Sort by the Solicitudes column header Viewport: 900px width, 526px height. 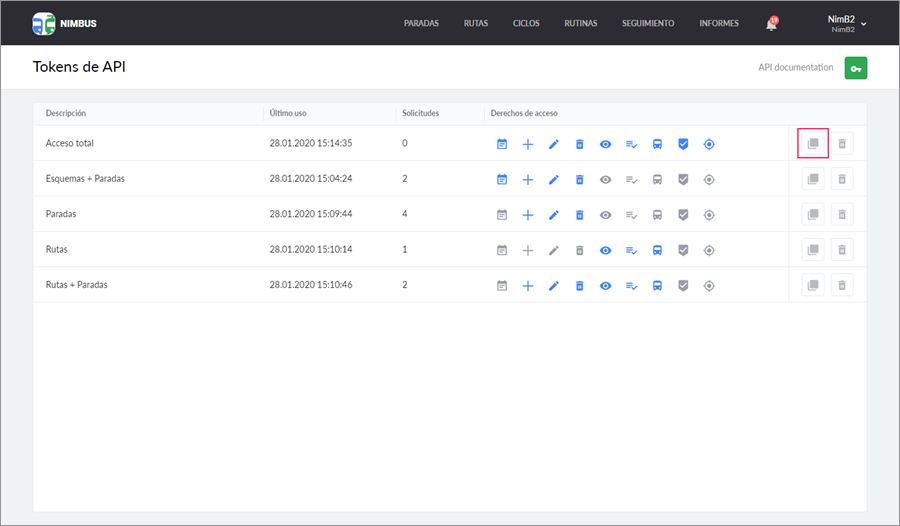tap(420, 113)
